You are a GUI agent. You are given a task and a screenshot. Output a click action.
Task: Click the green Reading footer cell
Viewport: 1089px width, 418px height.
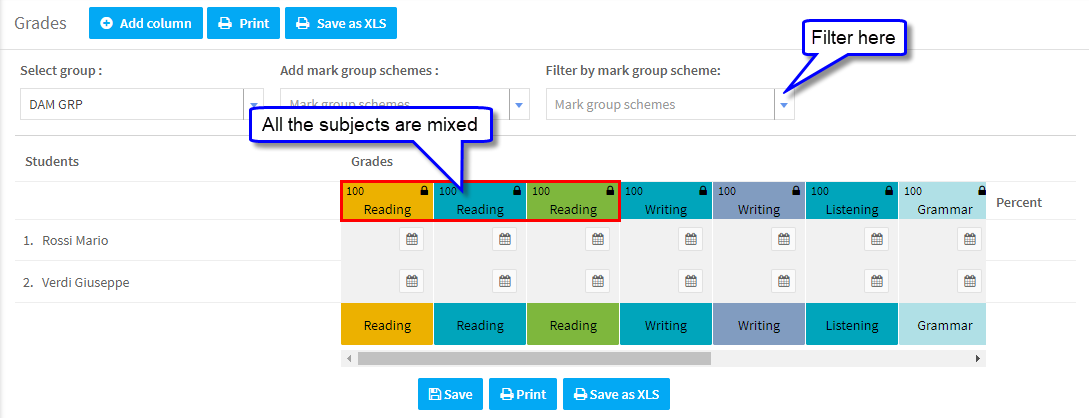[x=573, y=325]
